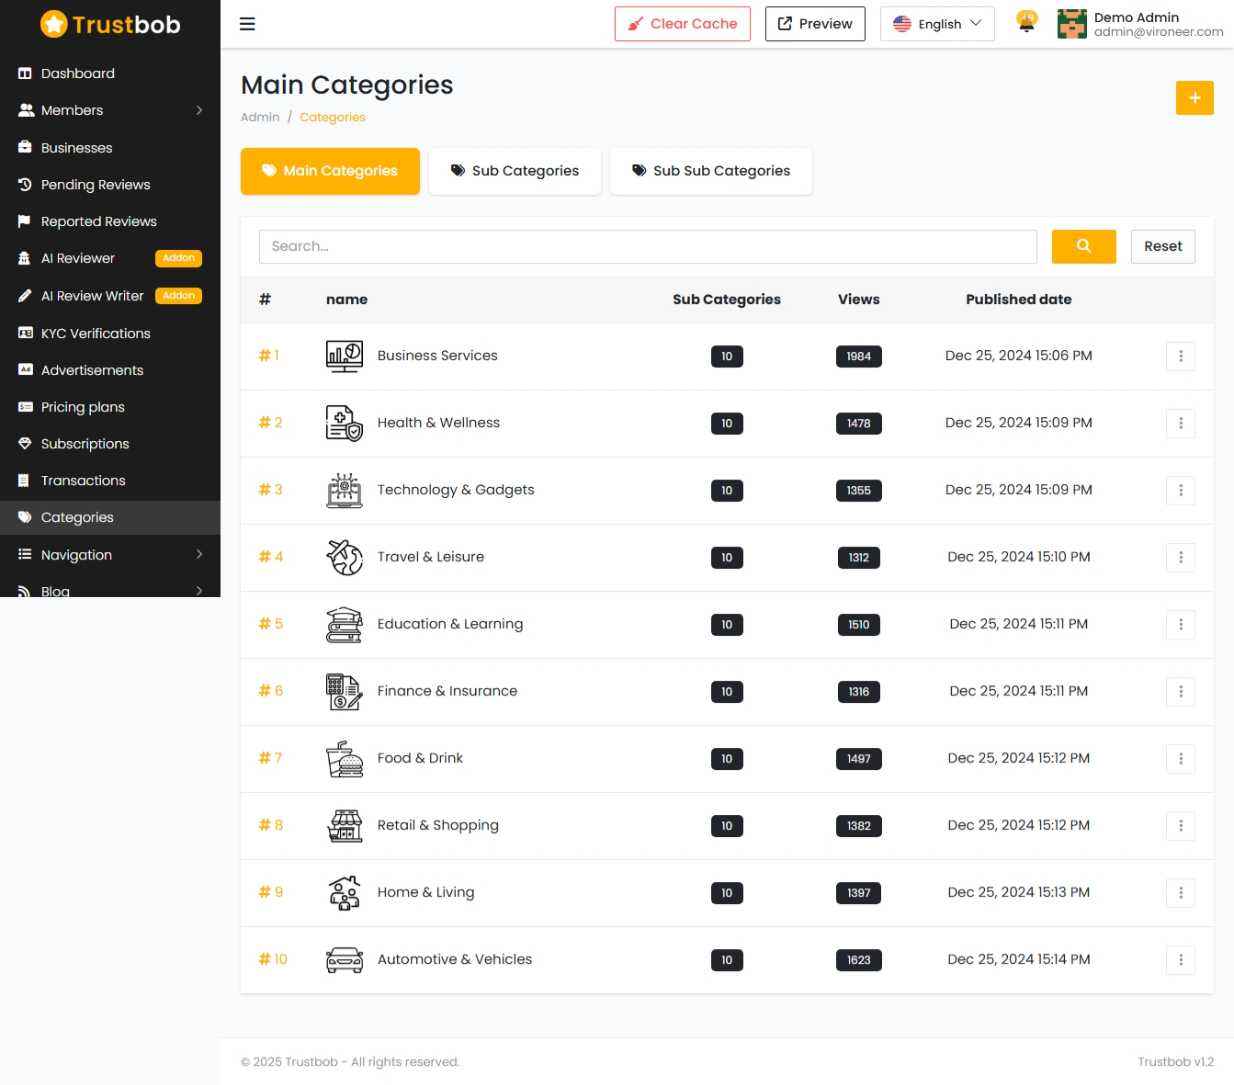Image resolution: width=1234 pixels, height=1085 pixels.
Task: Click the Published date column header
Action: (1018, 299)
